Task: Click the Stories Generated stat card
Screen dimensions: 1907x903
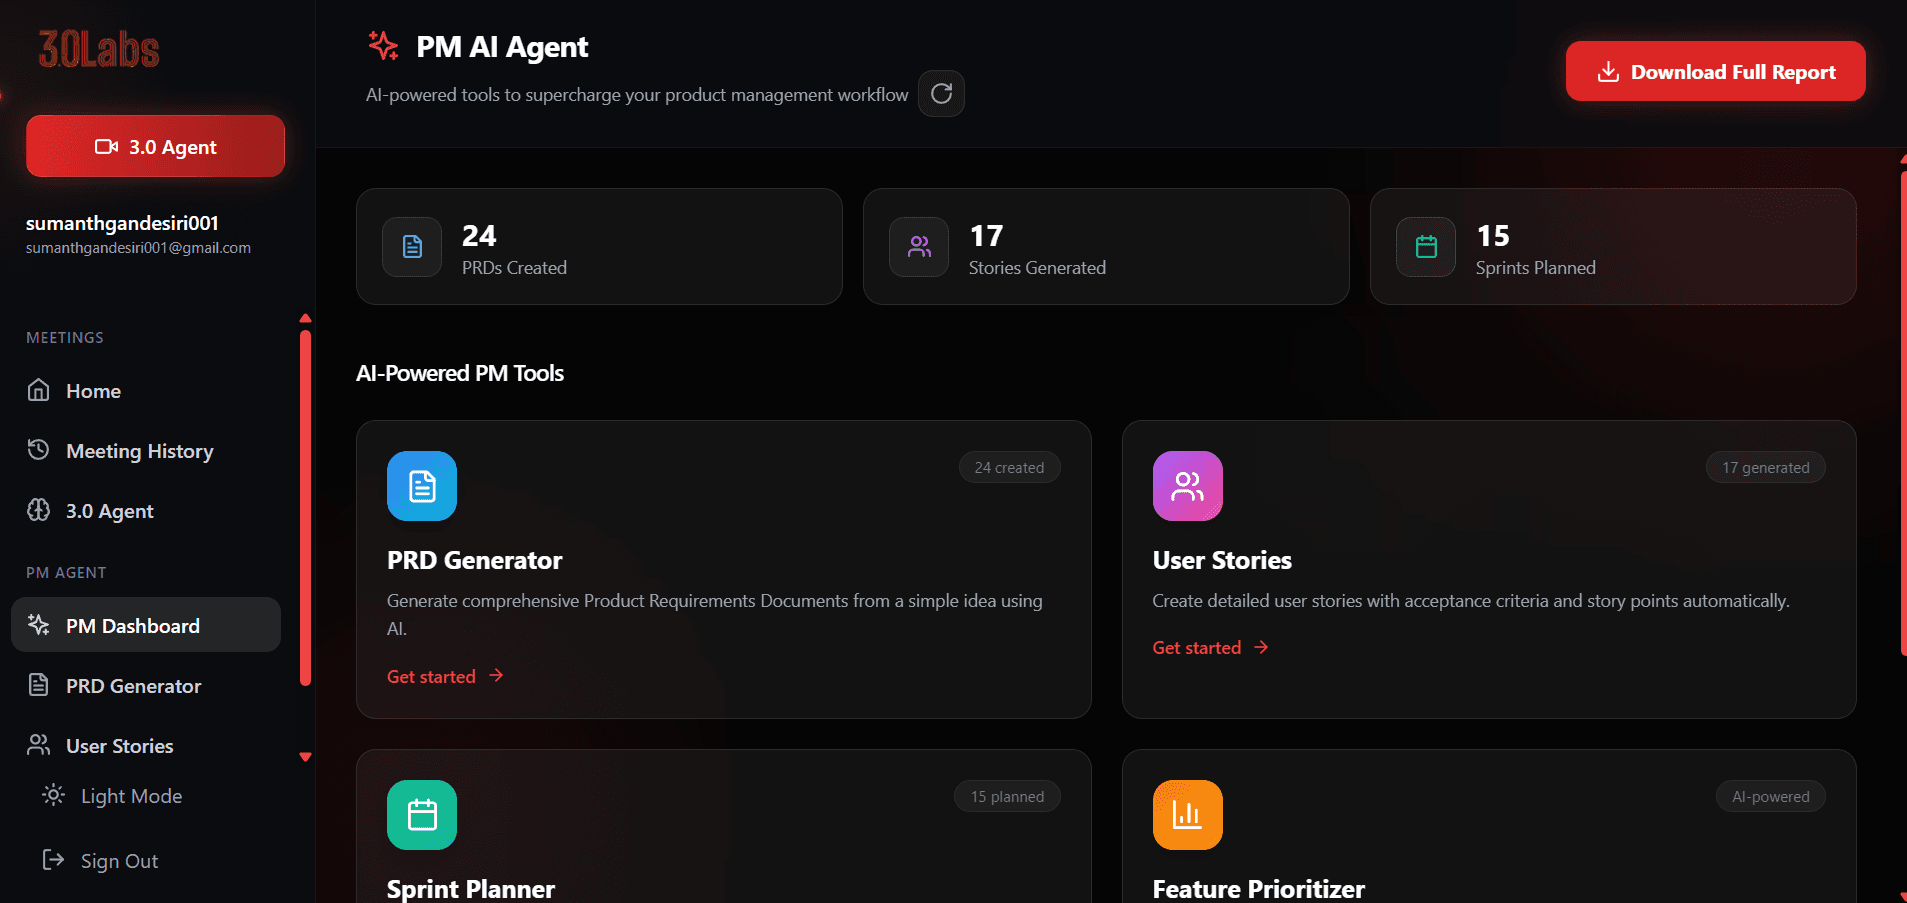Action: [x=1105, y=246]
